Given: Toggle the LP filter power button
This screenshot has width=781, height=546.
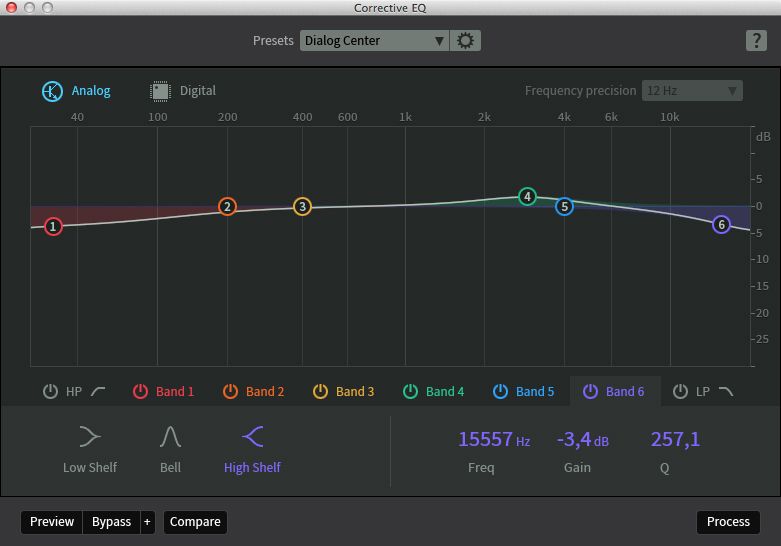Looking at the screenshot, I should pos(680,392).
